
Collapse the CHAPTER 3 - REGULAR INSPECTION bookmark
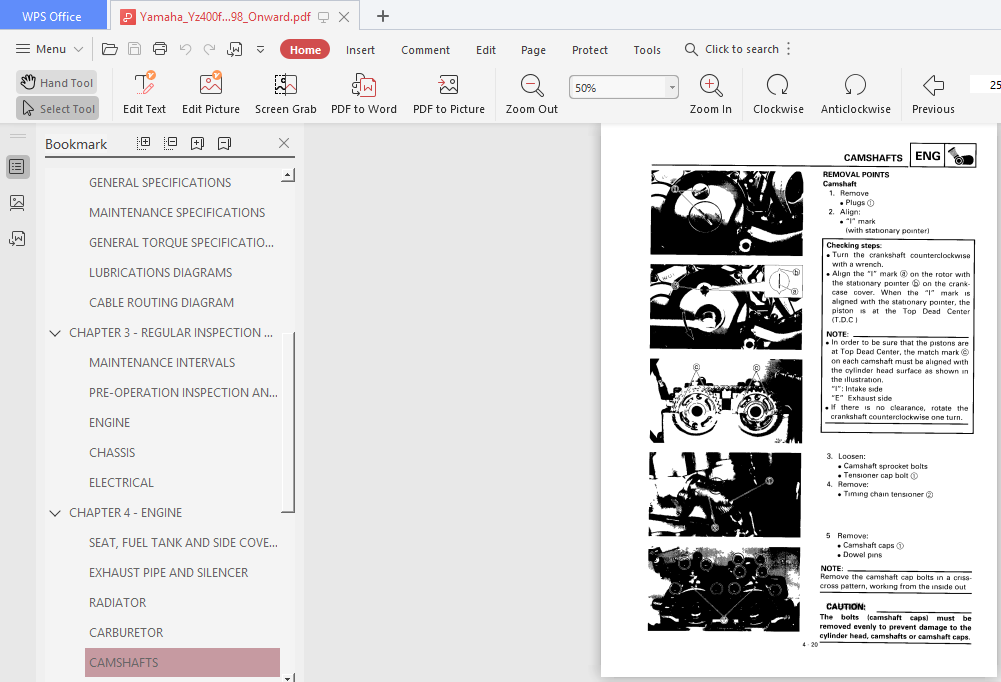[55, 333]
